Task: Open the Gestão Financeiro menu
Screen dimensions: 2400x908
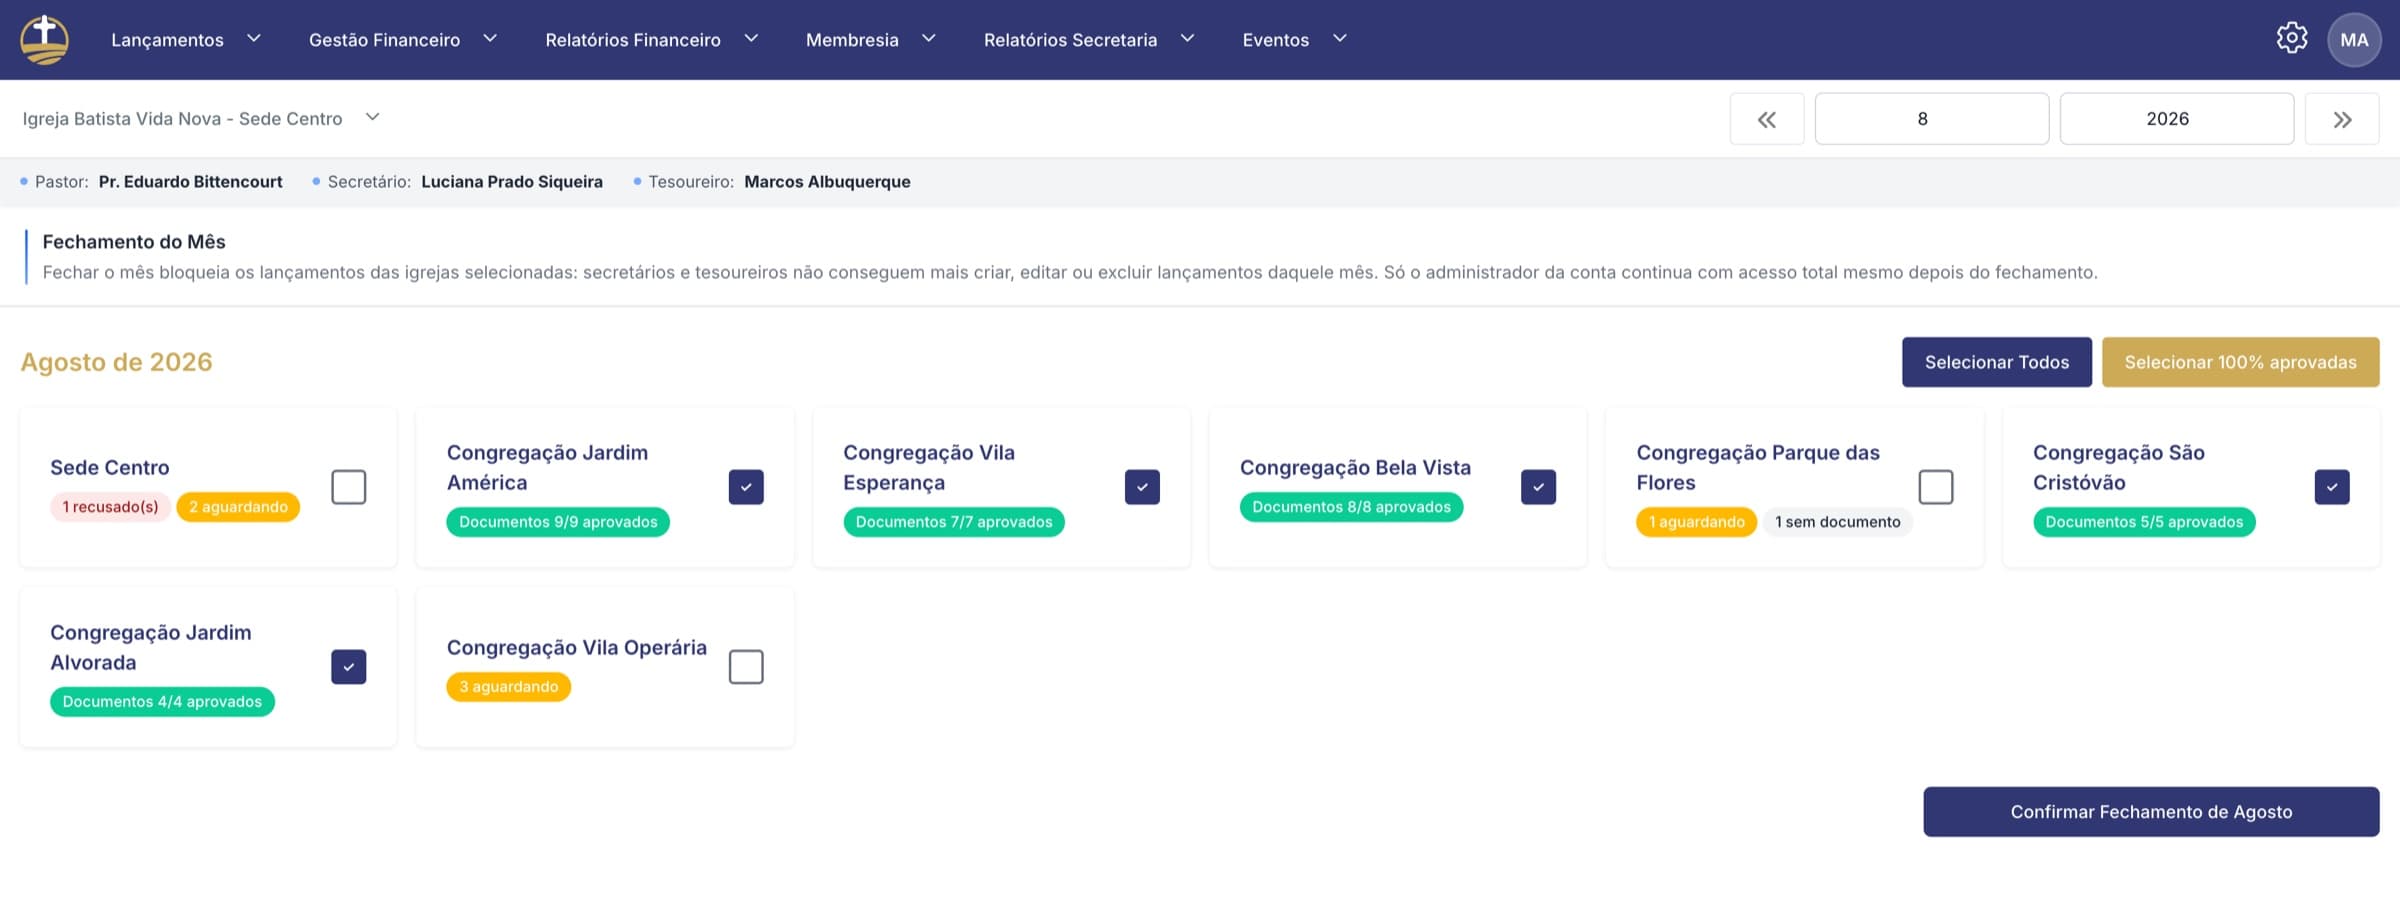Action: pyautogui.click(x=384, y=40)
